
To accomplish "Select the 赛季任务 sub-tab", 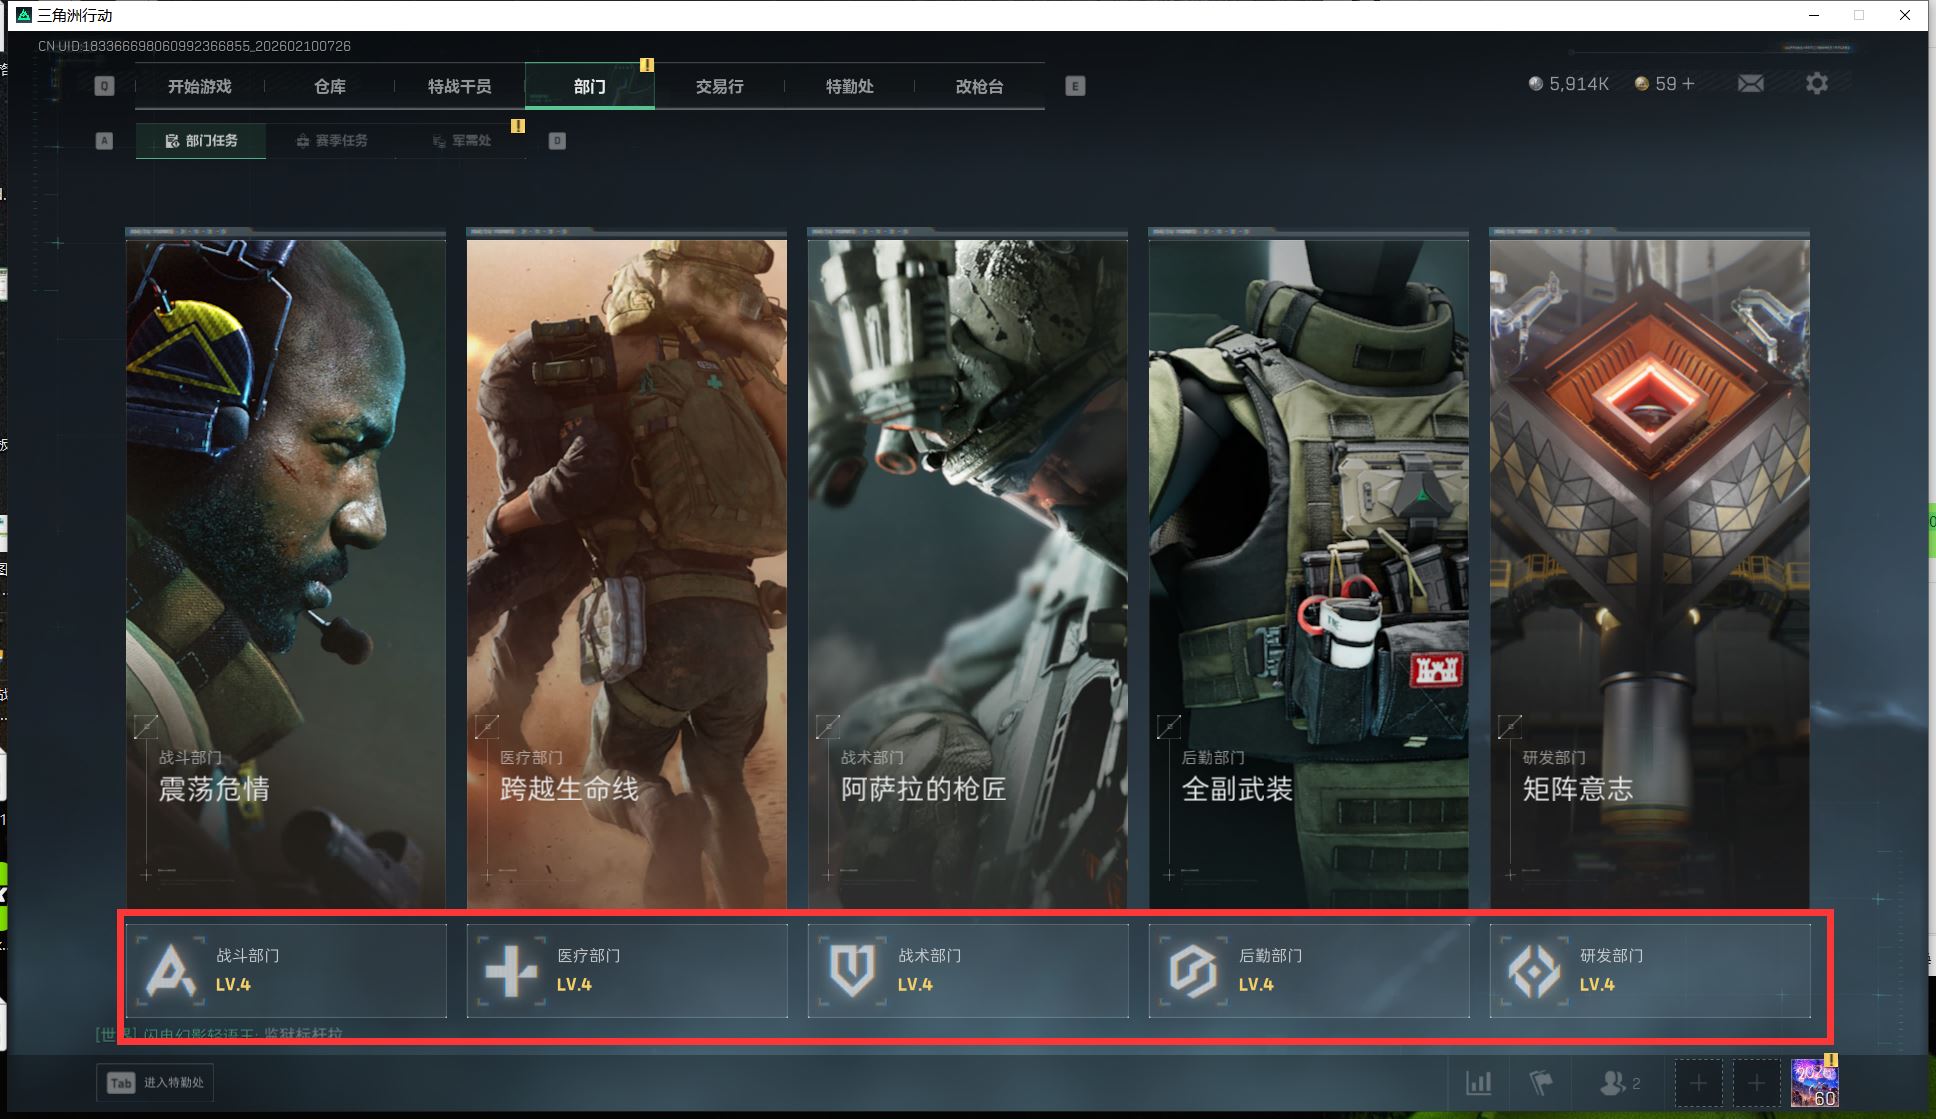I will click(x=332, y=141).
